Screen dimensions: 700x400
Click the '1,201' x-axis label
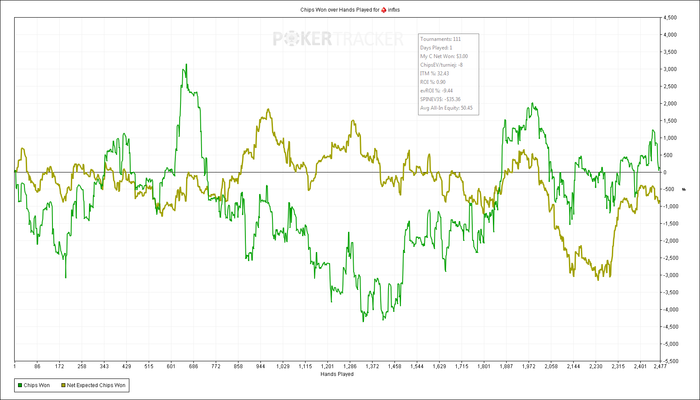(x=328, y=367)
